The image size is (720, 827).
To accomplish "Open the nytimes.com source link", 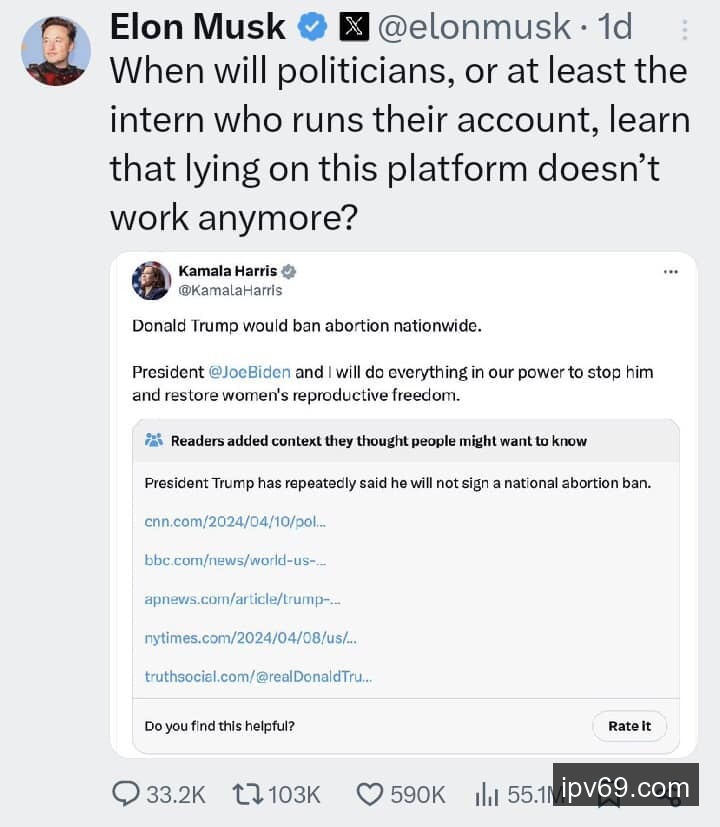I will 250,637.
